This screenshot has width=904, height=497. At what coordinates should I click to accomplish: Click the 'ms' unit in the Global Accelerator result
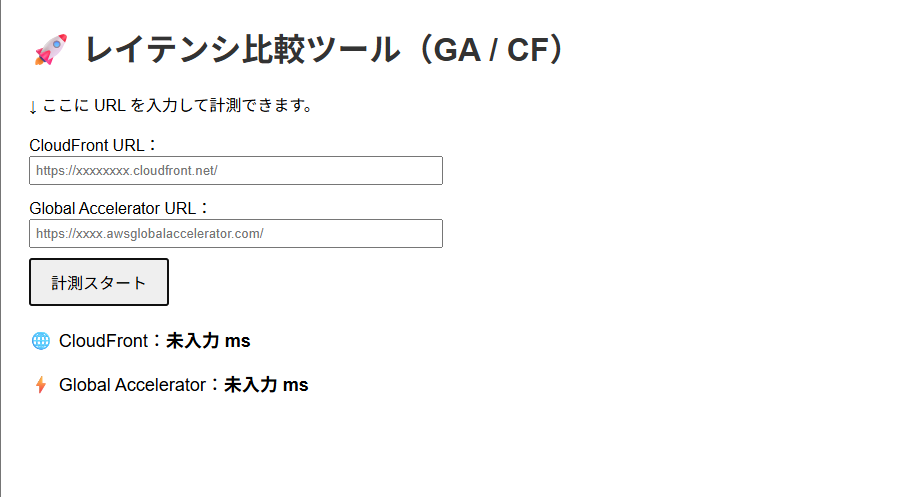pos(296,385)
